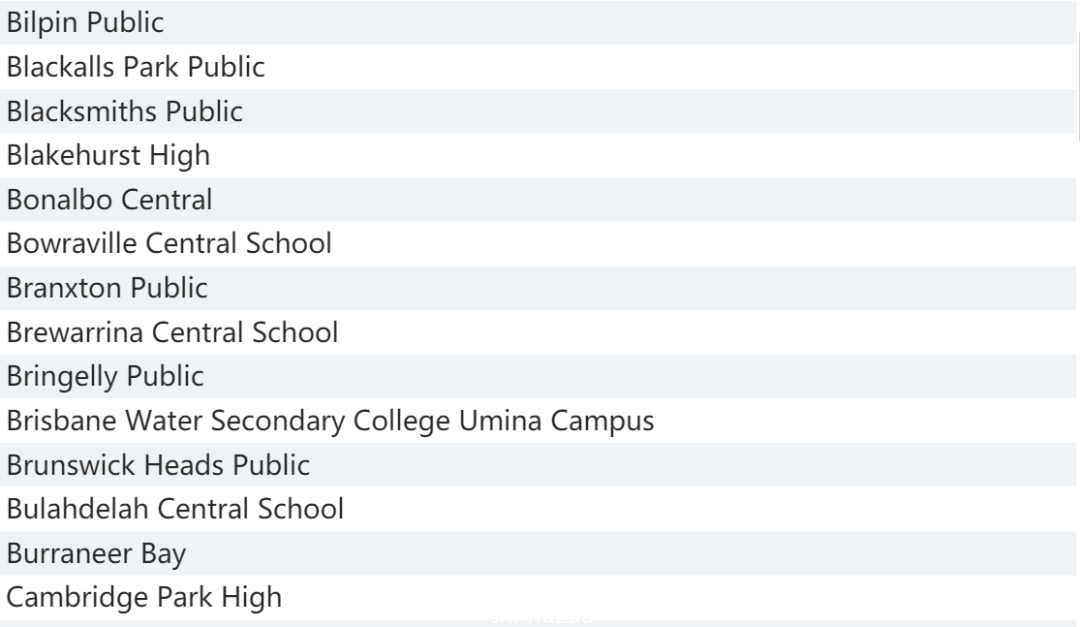Screen dimensions: 1080x627
Task: Click the words 'Umina Campus' in the list
Action: coord(557,421)
